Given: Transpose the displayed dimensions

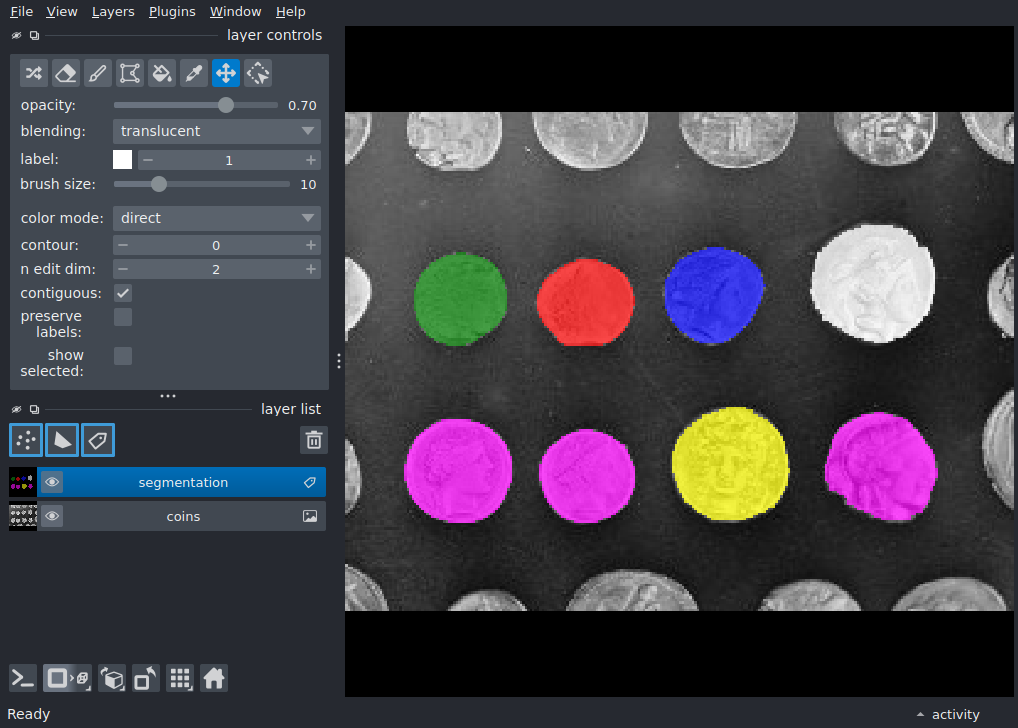Looking at the screenshot, I should [x=145, y=679].
